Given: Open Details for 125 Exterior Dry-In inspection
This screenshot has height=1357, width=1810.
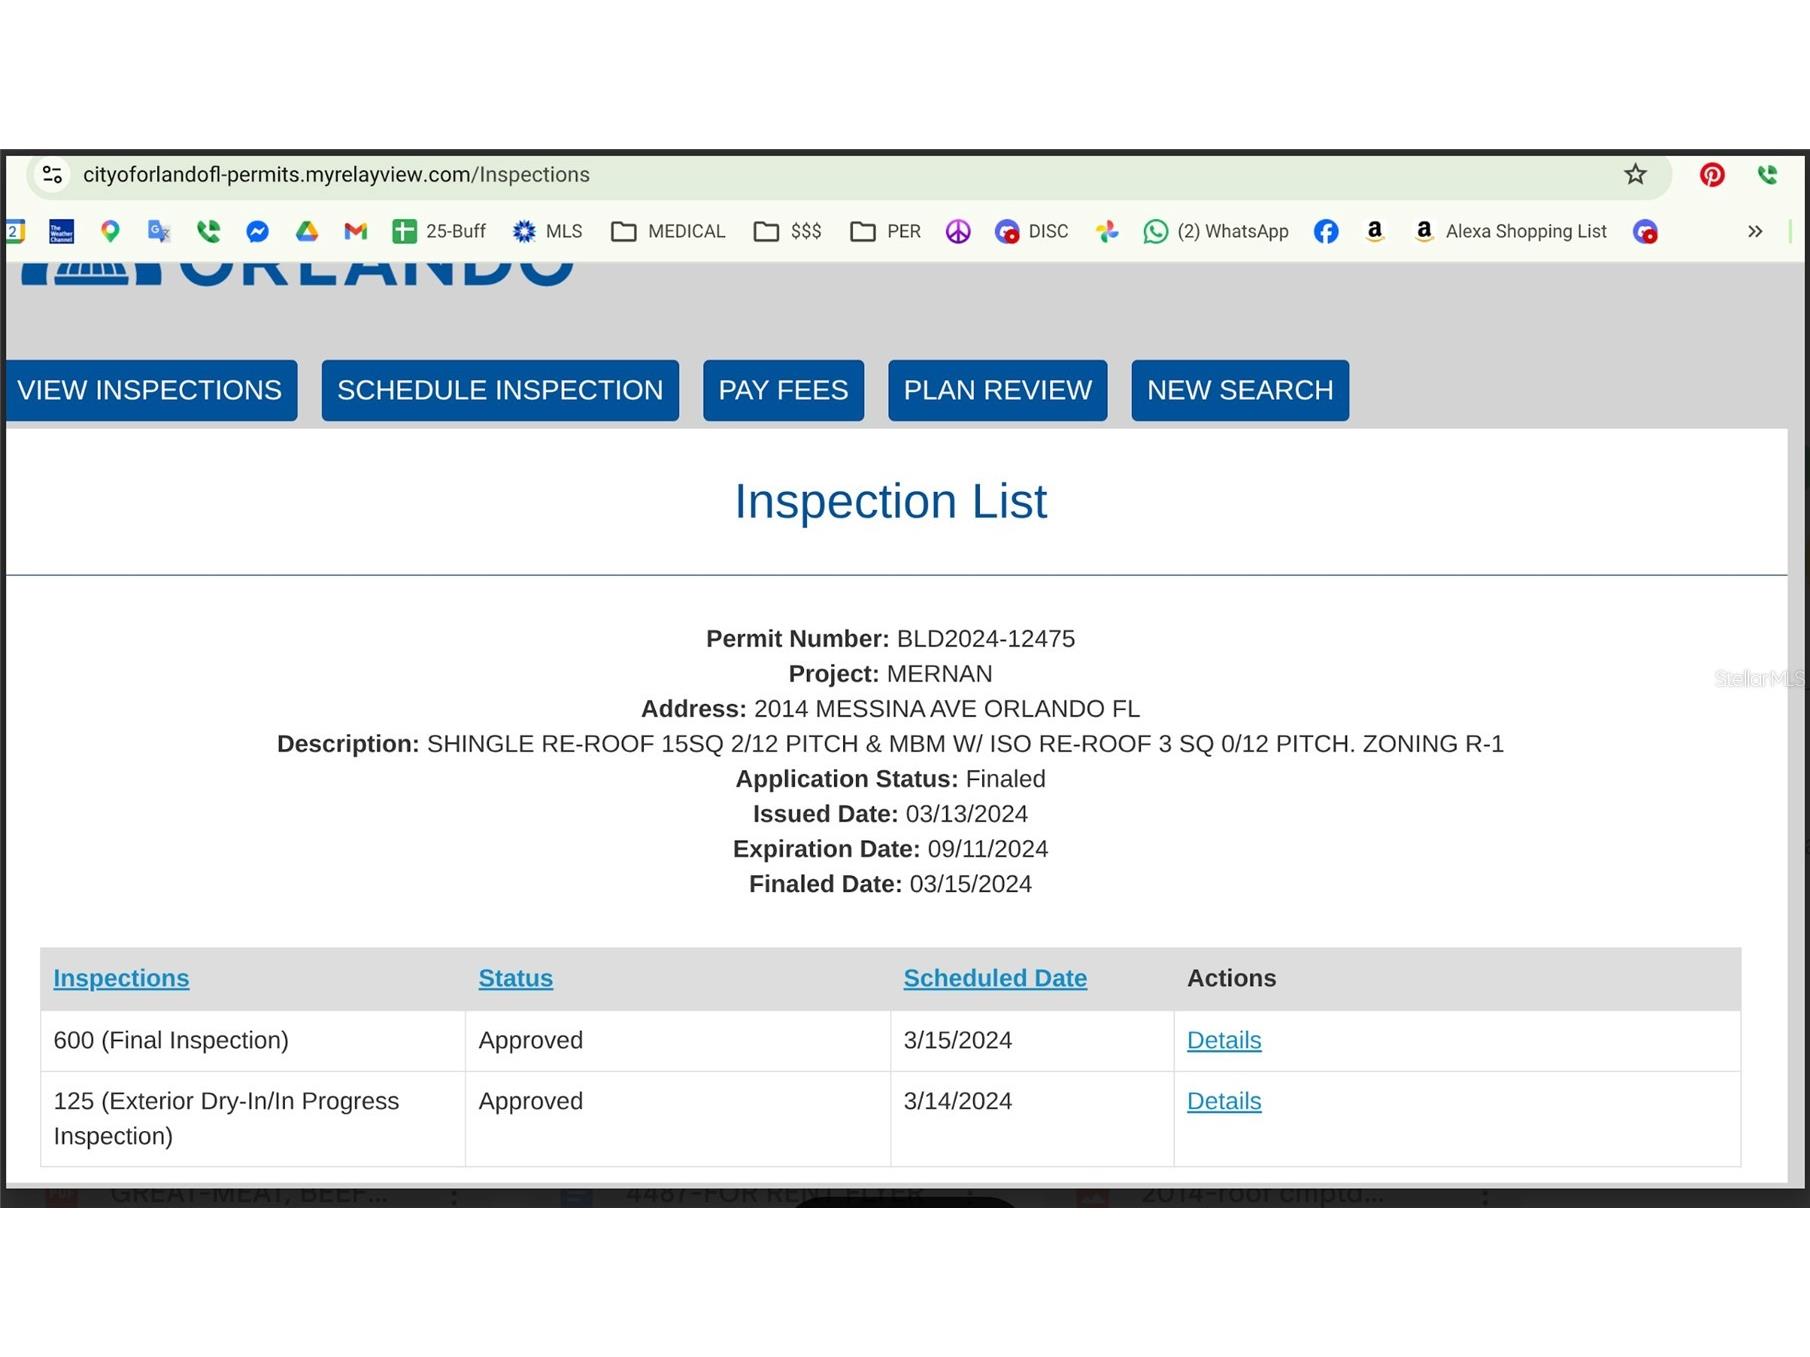Looking at the screenshot, I should tap(1224, 1101).
